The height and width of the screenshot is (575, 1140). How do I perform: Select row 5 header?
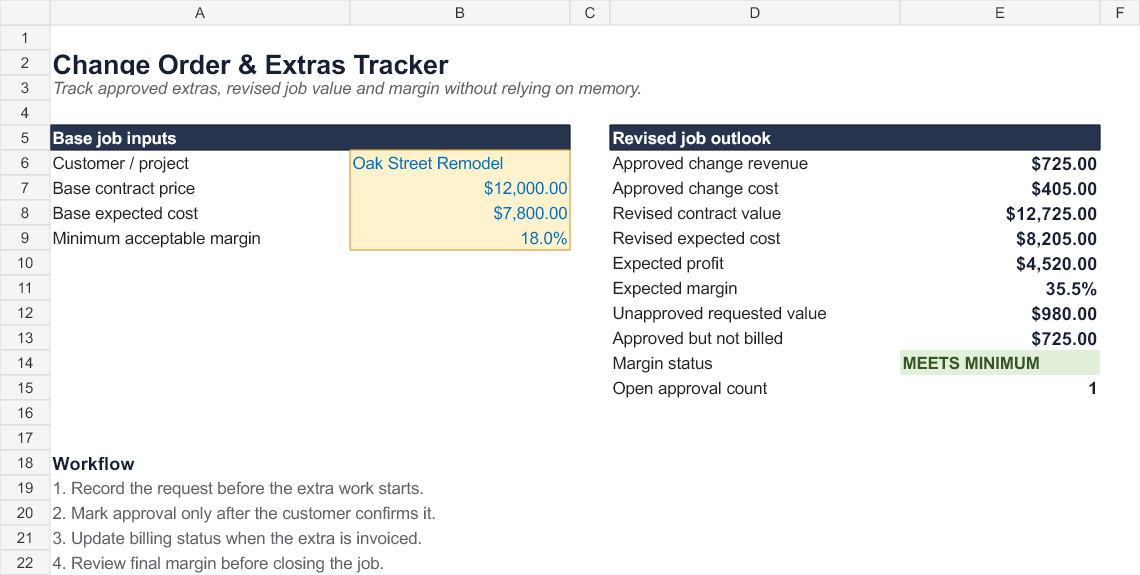(25, 138)
